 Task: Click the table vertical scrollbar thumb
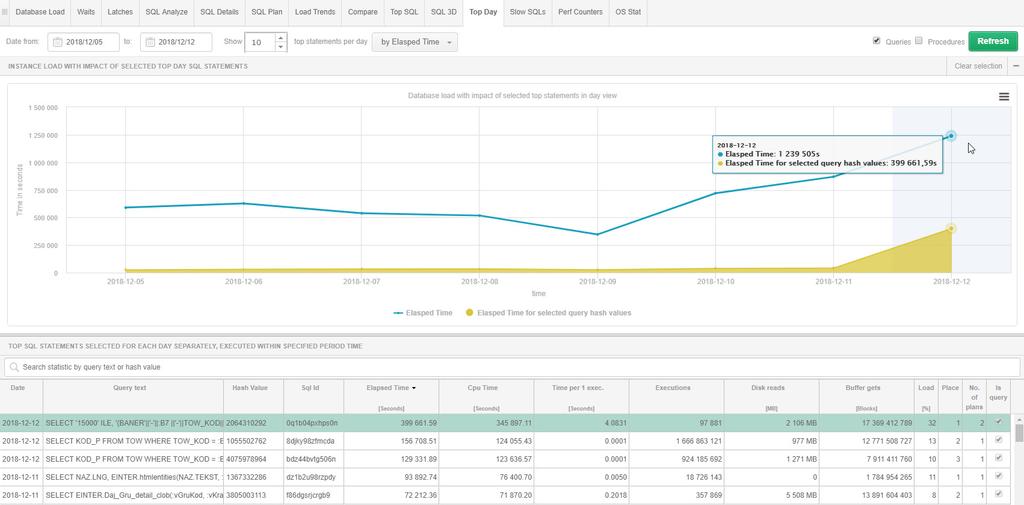tap(1018, 433)
